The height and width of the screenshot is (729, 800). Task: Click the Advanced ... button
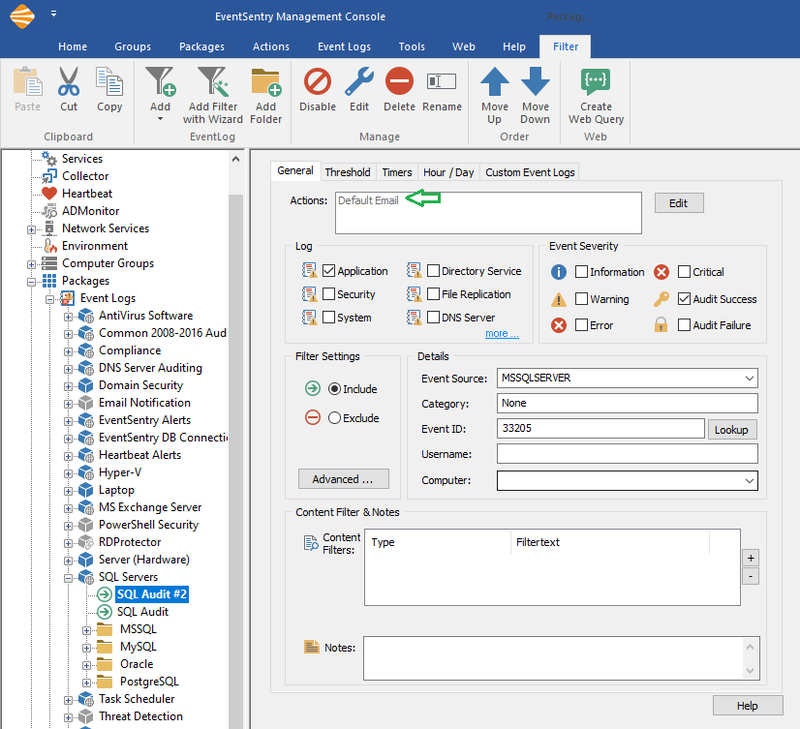point(343,479)
